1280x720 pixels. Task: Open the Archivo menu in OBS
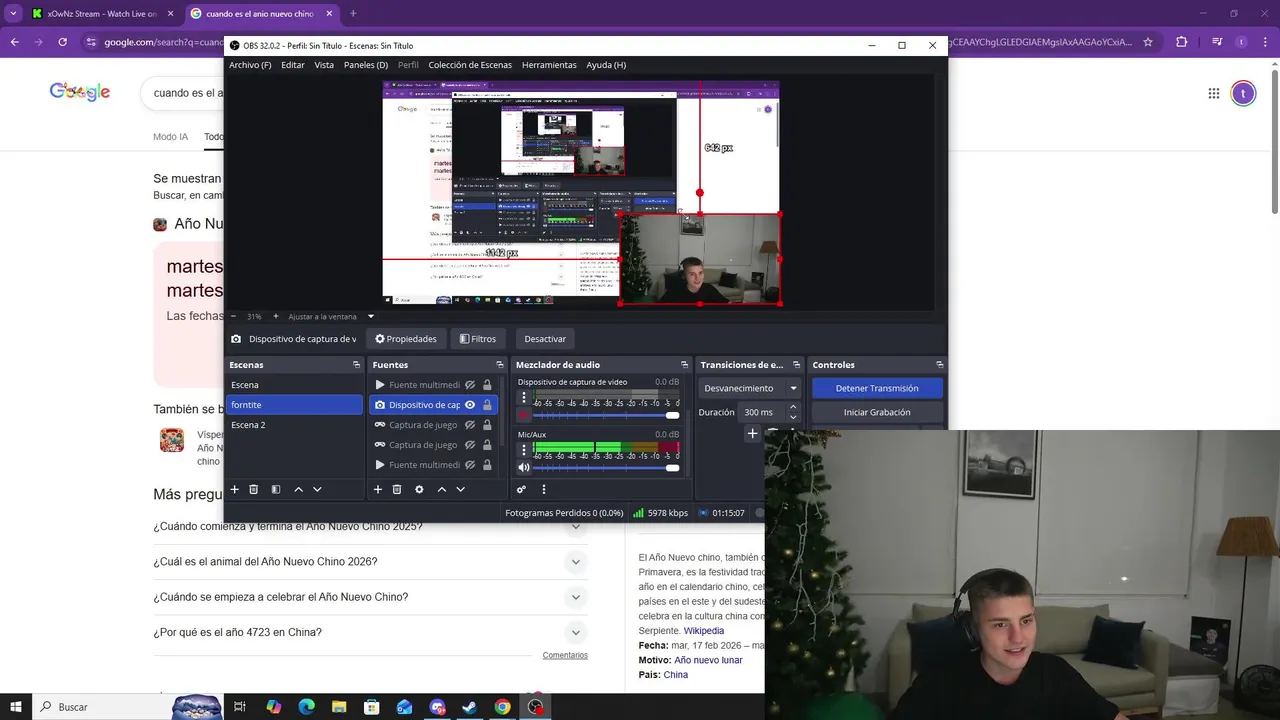(x=250, y=65)
